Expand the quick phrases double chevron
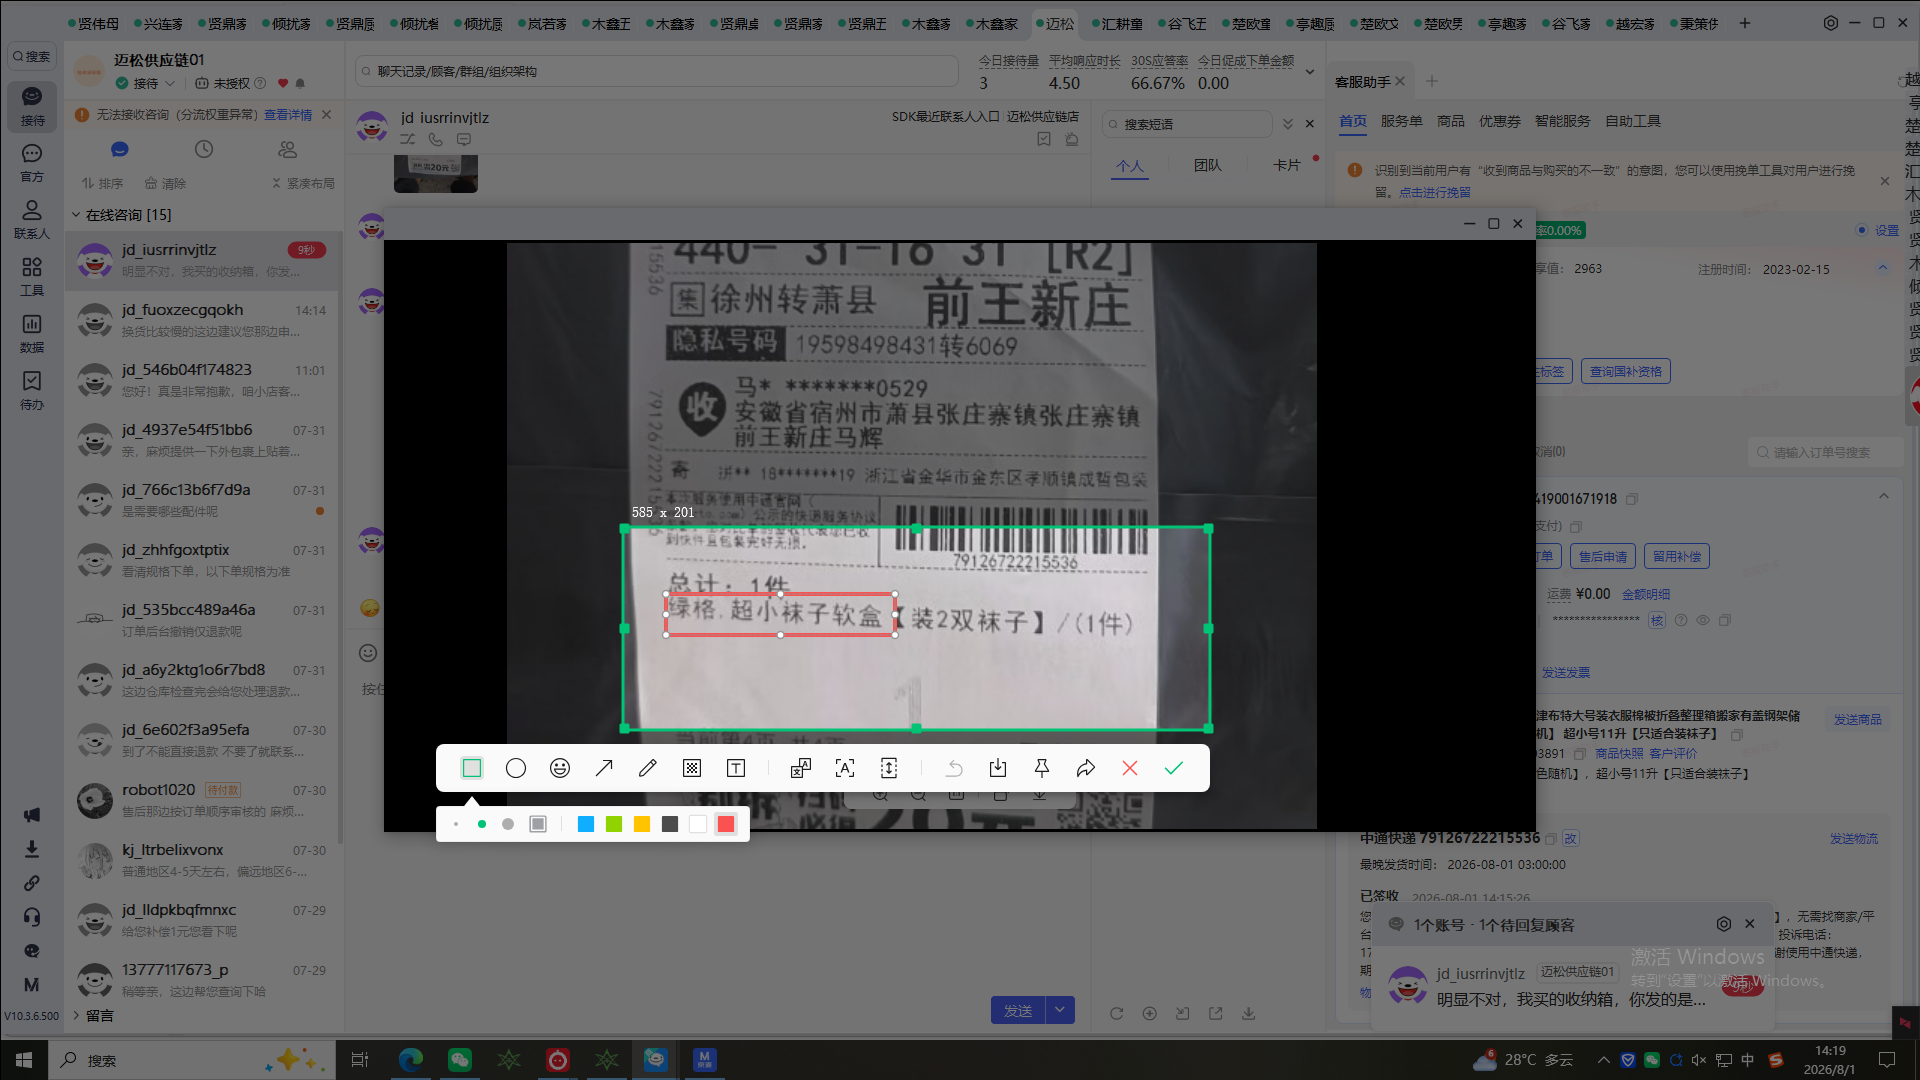1920x1080 pixels. 1288,124
